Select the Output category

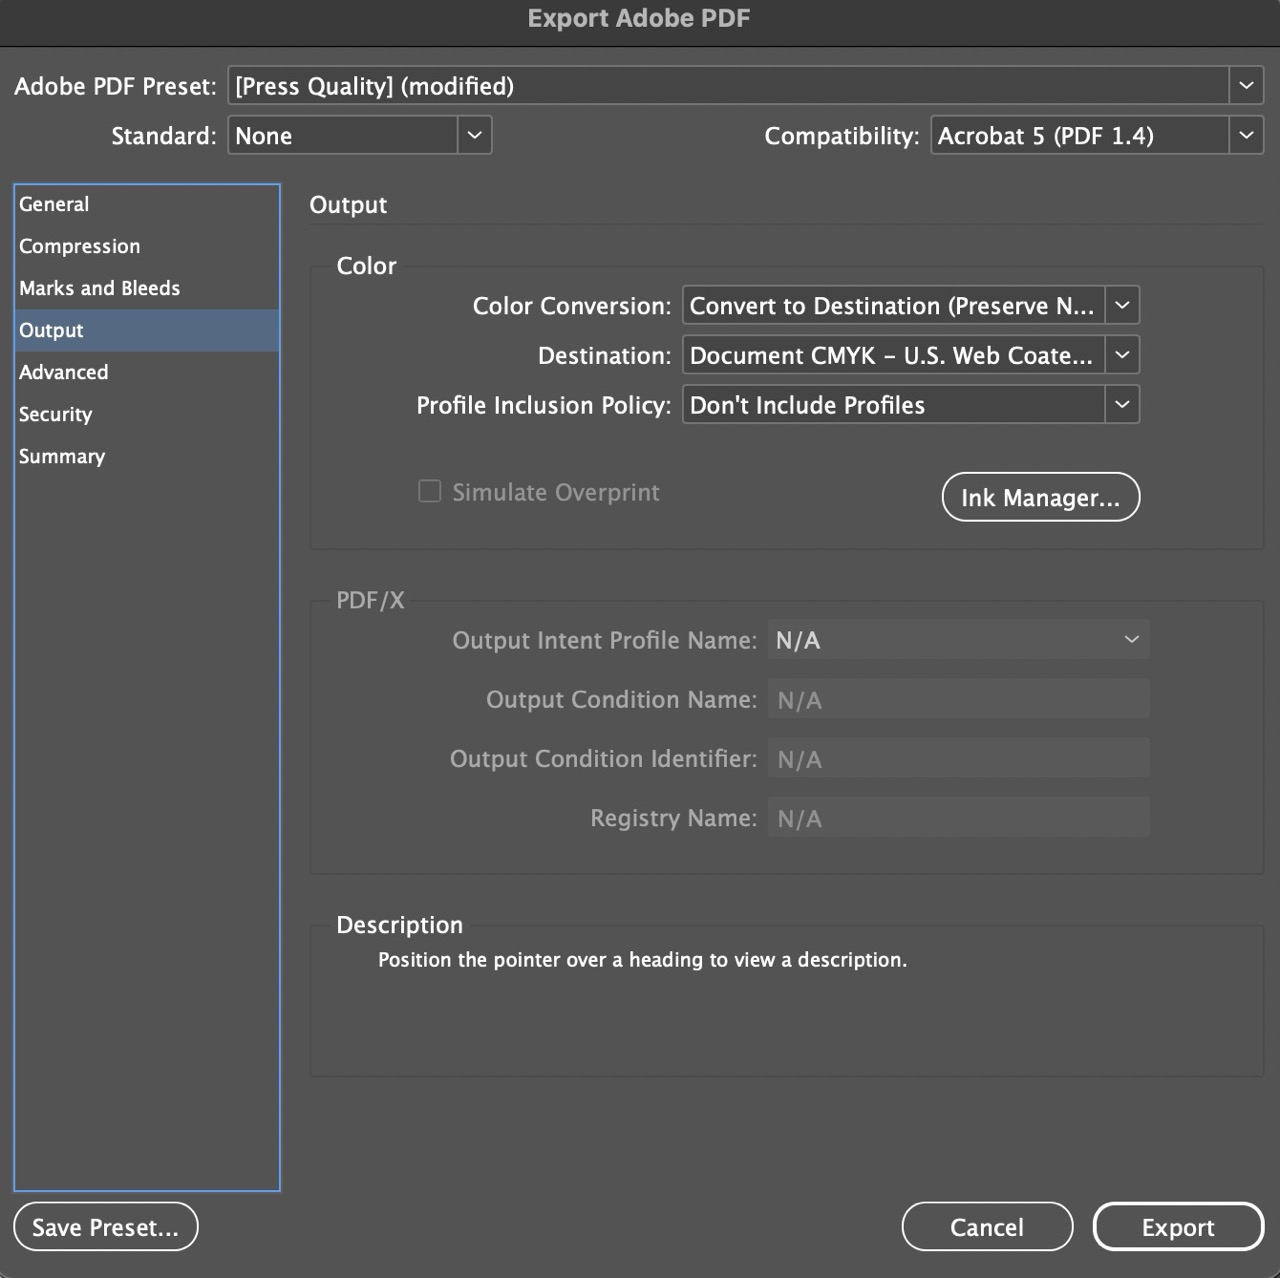point(146,330)
